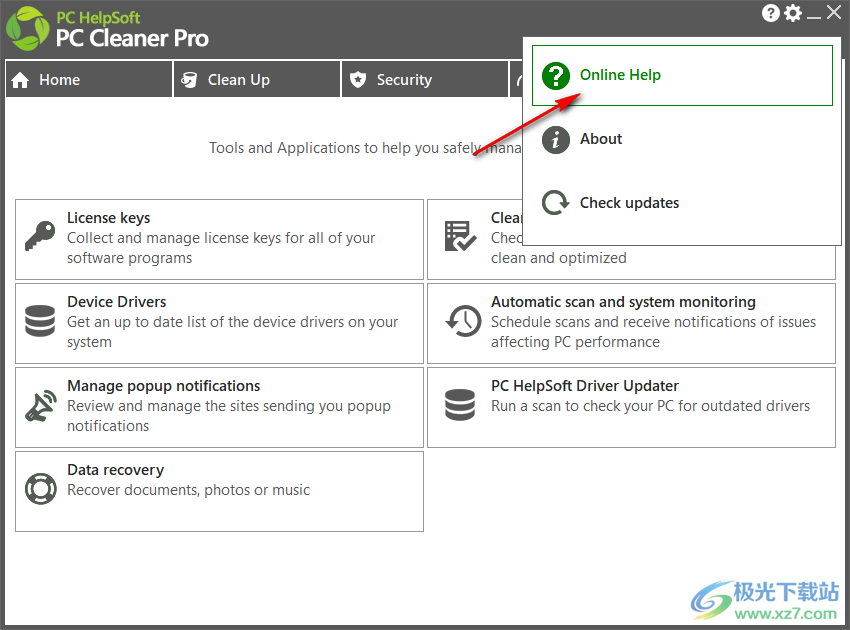
Task: Click the Automatic scan clock history icon
Action: point(463,320)
